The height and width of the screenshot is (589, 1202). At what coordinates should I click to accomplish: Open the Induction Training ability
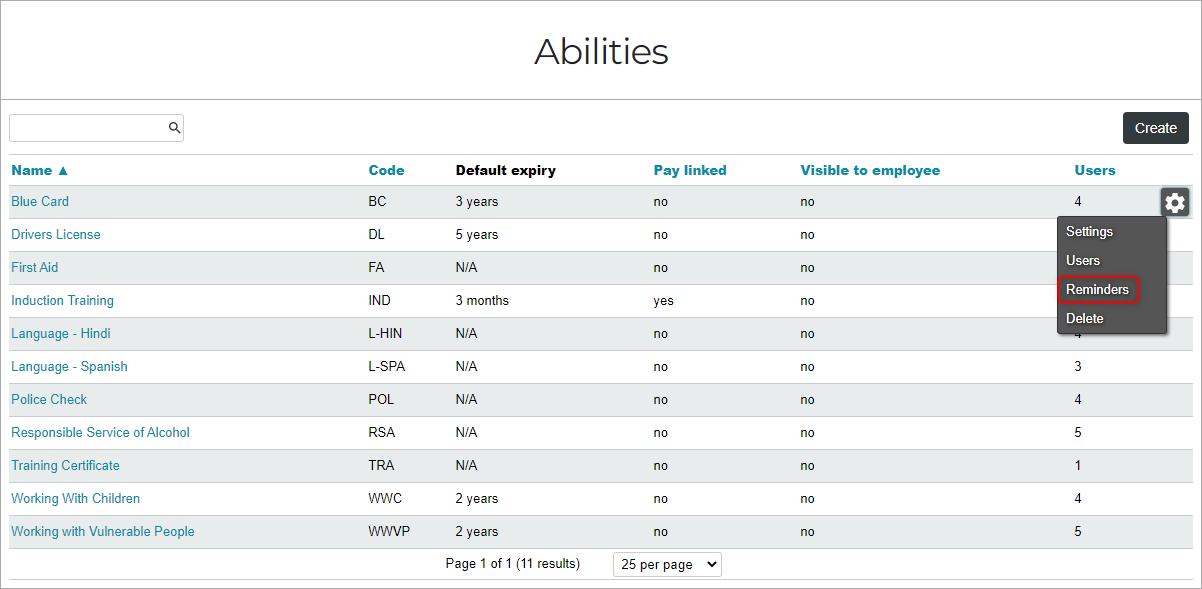tap(62, 300)
